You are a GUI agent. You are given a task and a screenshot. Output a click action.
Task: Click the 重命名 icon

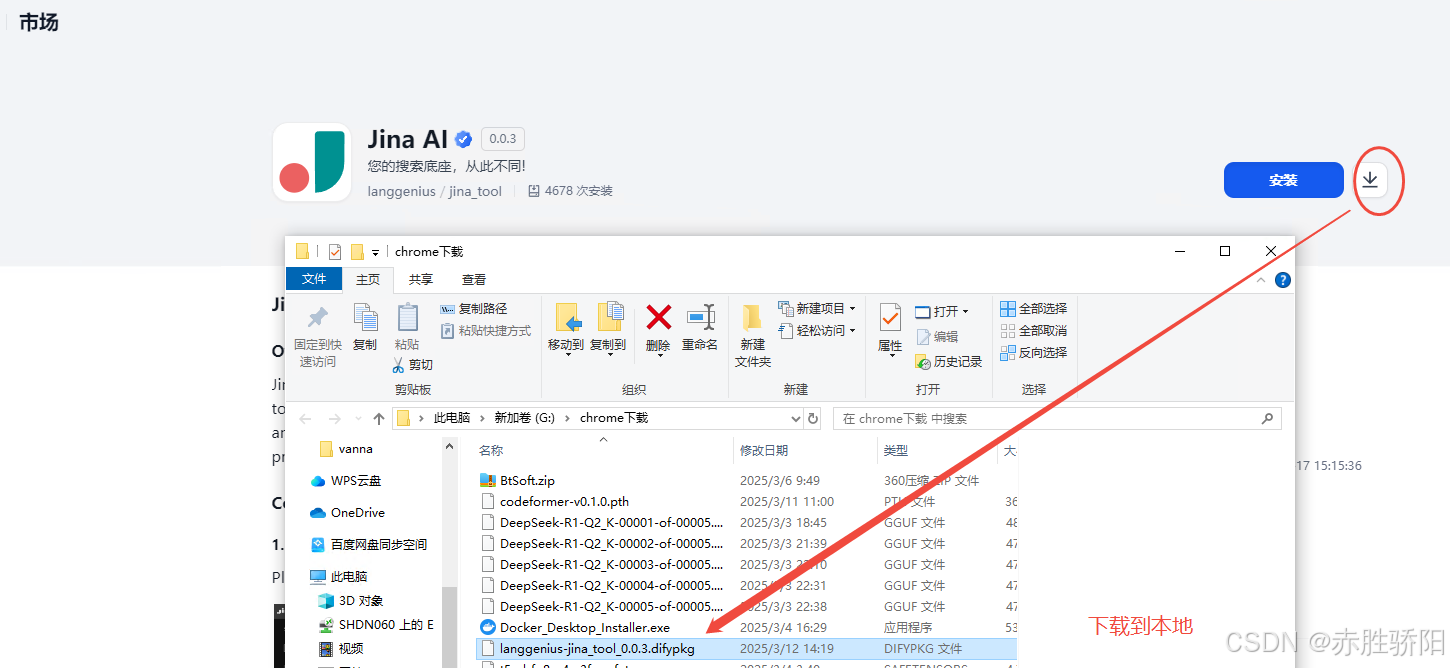tap(700, 318)
